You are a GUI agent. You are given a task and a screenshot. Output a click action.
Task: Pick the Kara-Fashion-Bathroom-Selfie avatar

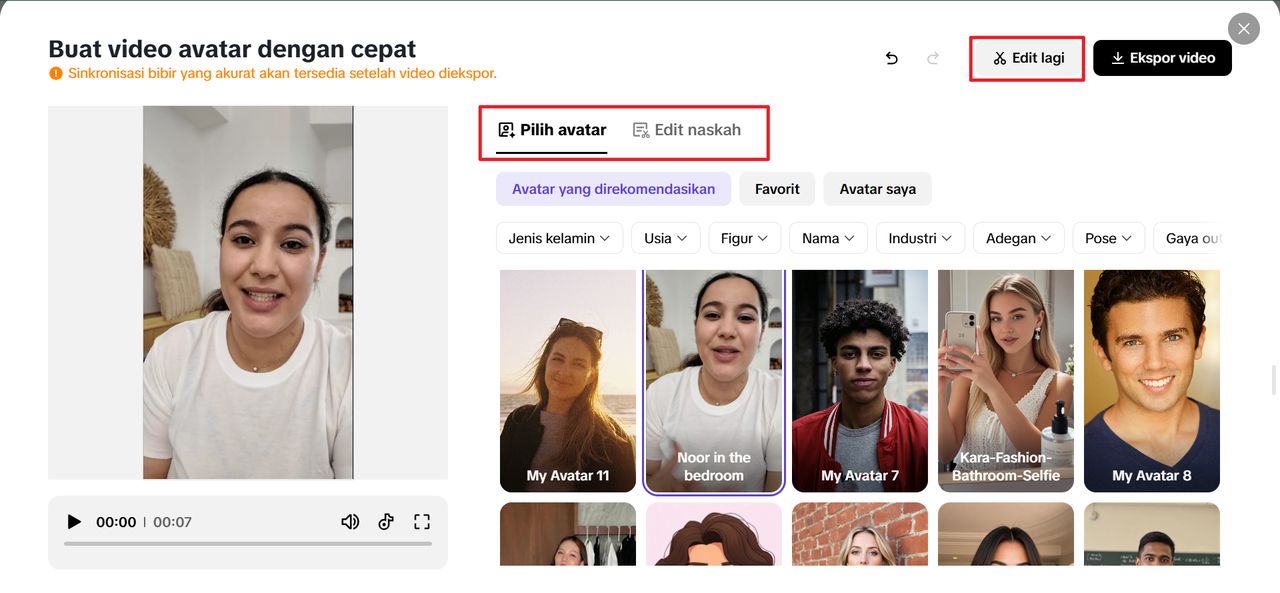(1006, 381)
